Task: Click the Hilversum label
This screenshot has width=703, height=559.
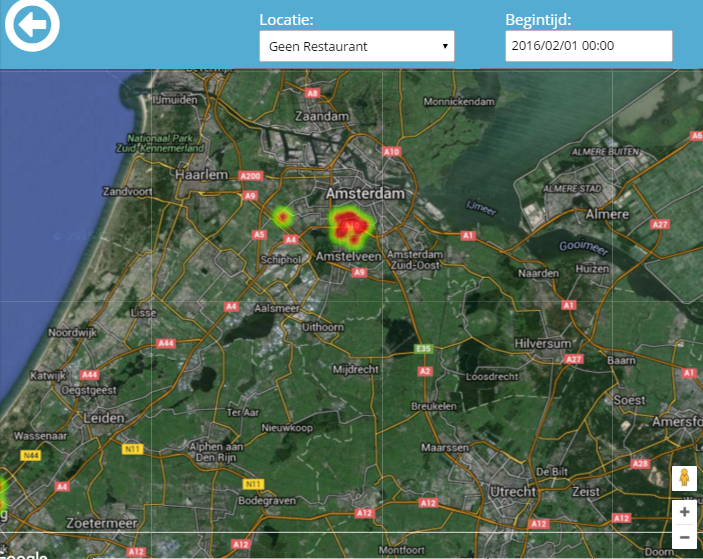Action: 543,344
